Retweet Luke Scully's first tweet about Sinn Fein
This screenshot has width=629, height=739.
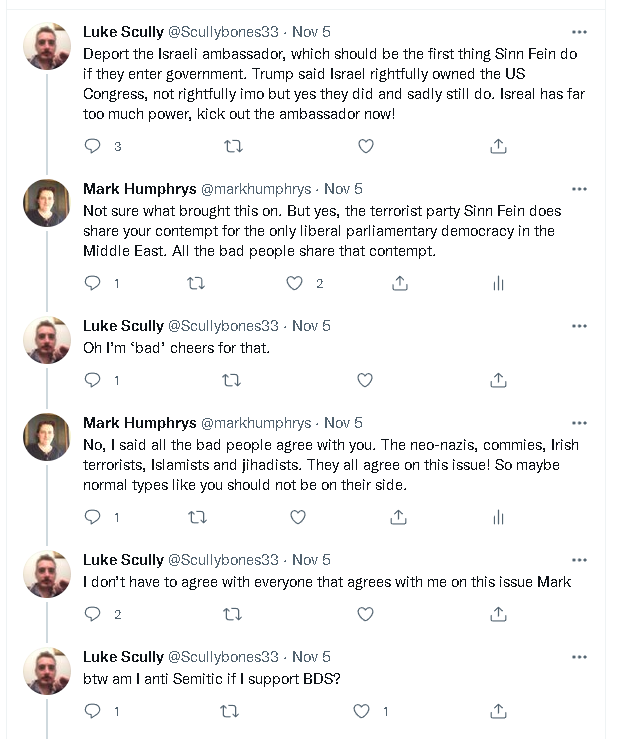pos(233,146)
